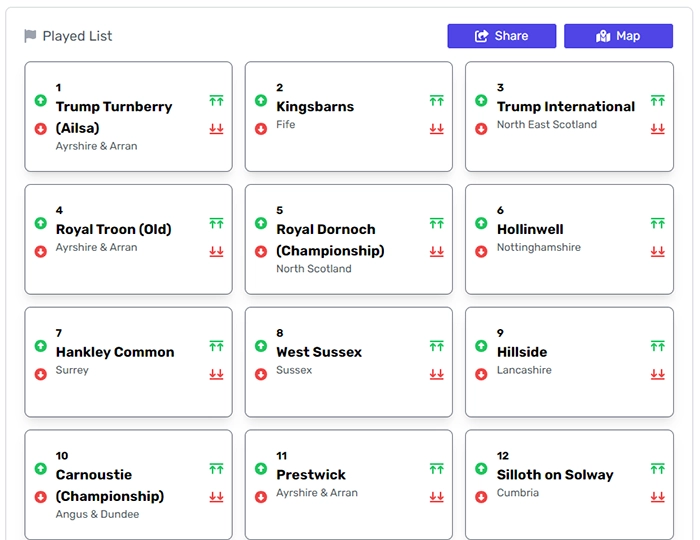Image resolution: width=700 pixels, height=540 pixels.
Task: Send Hankley Common to list bottom
Action: [x=216, y=375]
